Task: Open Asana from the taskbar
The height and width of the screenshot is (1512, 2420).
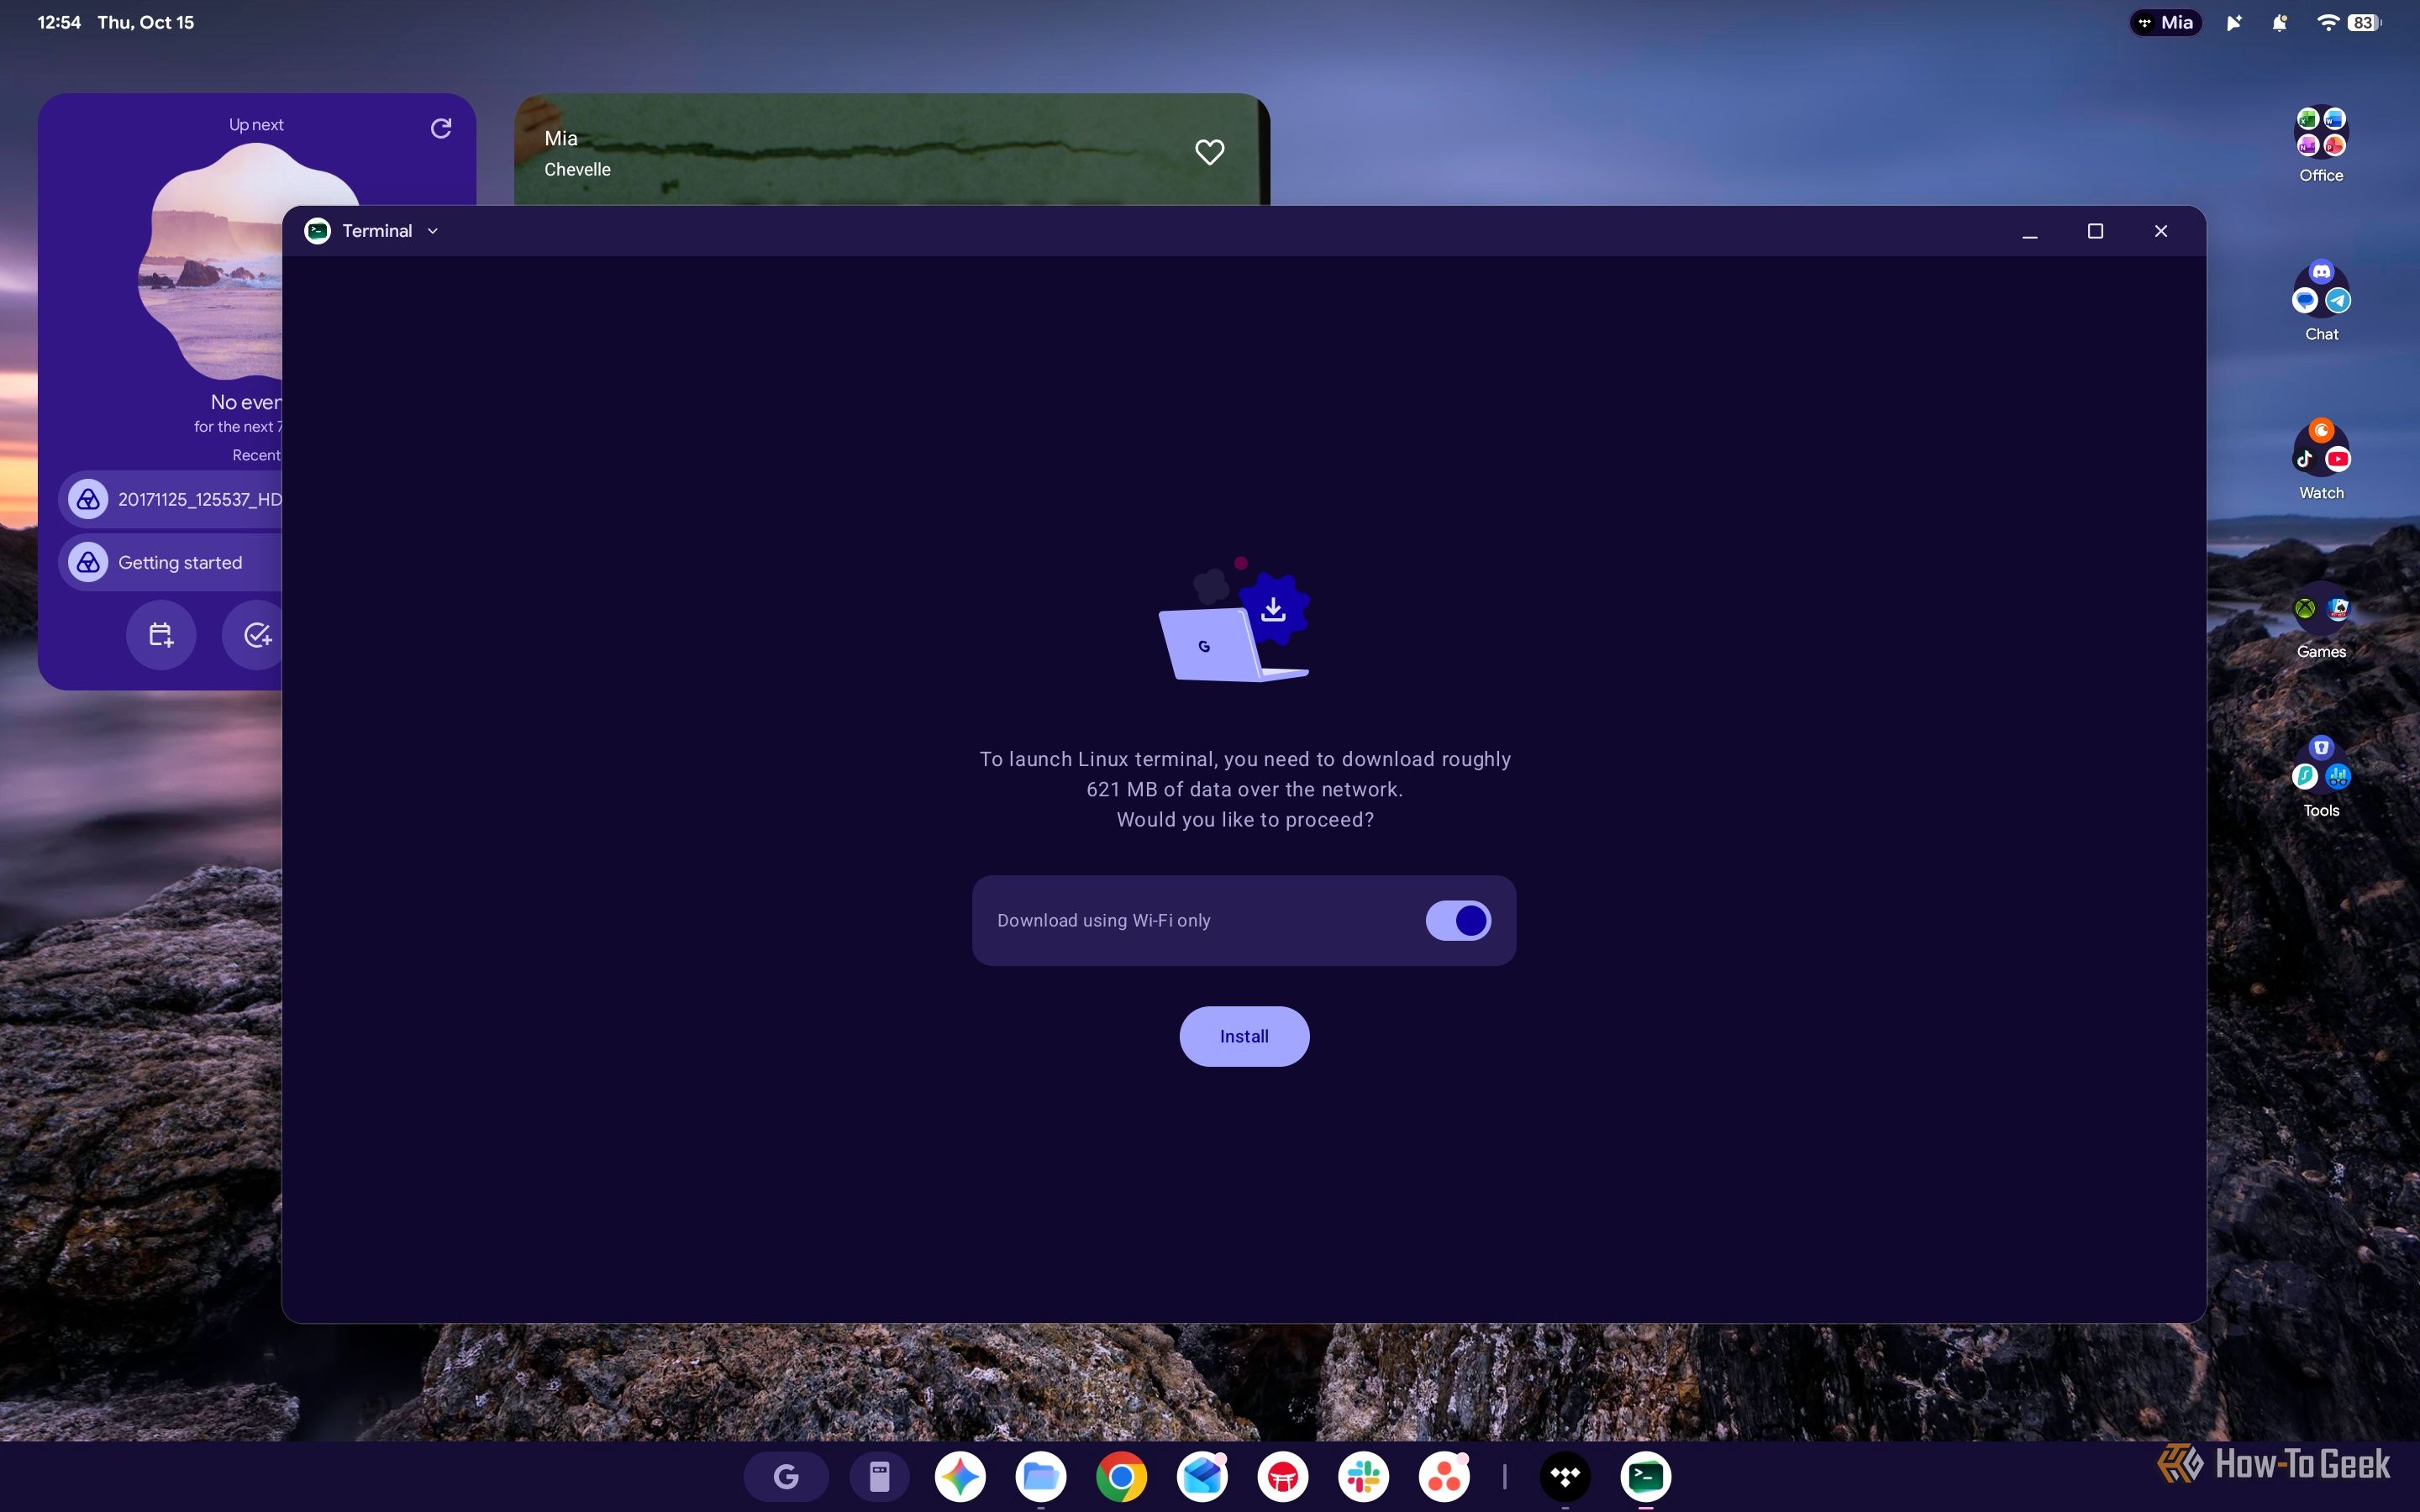Action: (x=1444, y=1476)
